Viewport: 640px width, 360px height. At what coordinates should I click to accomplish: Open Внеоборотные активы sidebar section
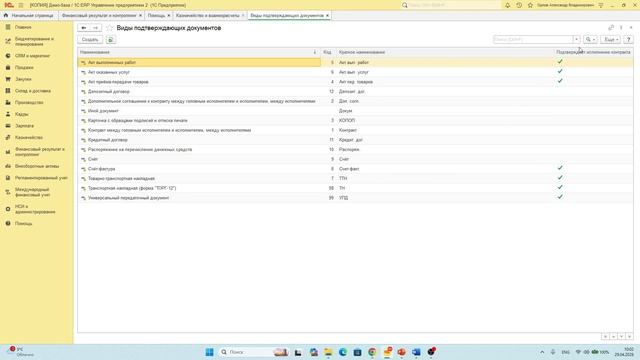37,166
